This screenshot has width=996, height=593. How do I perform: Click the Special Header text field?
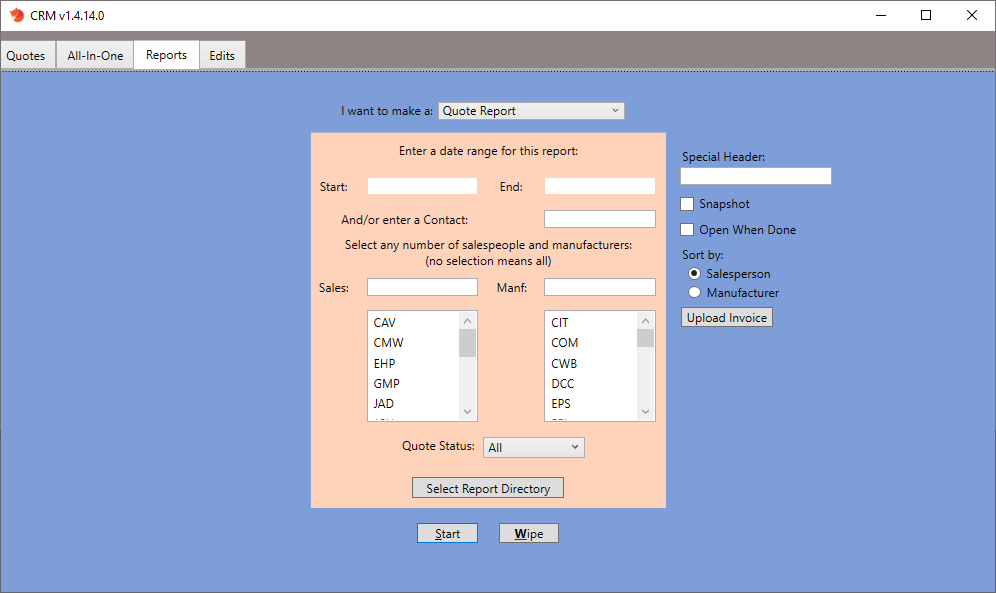[756, 176]
